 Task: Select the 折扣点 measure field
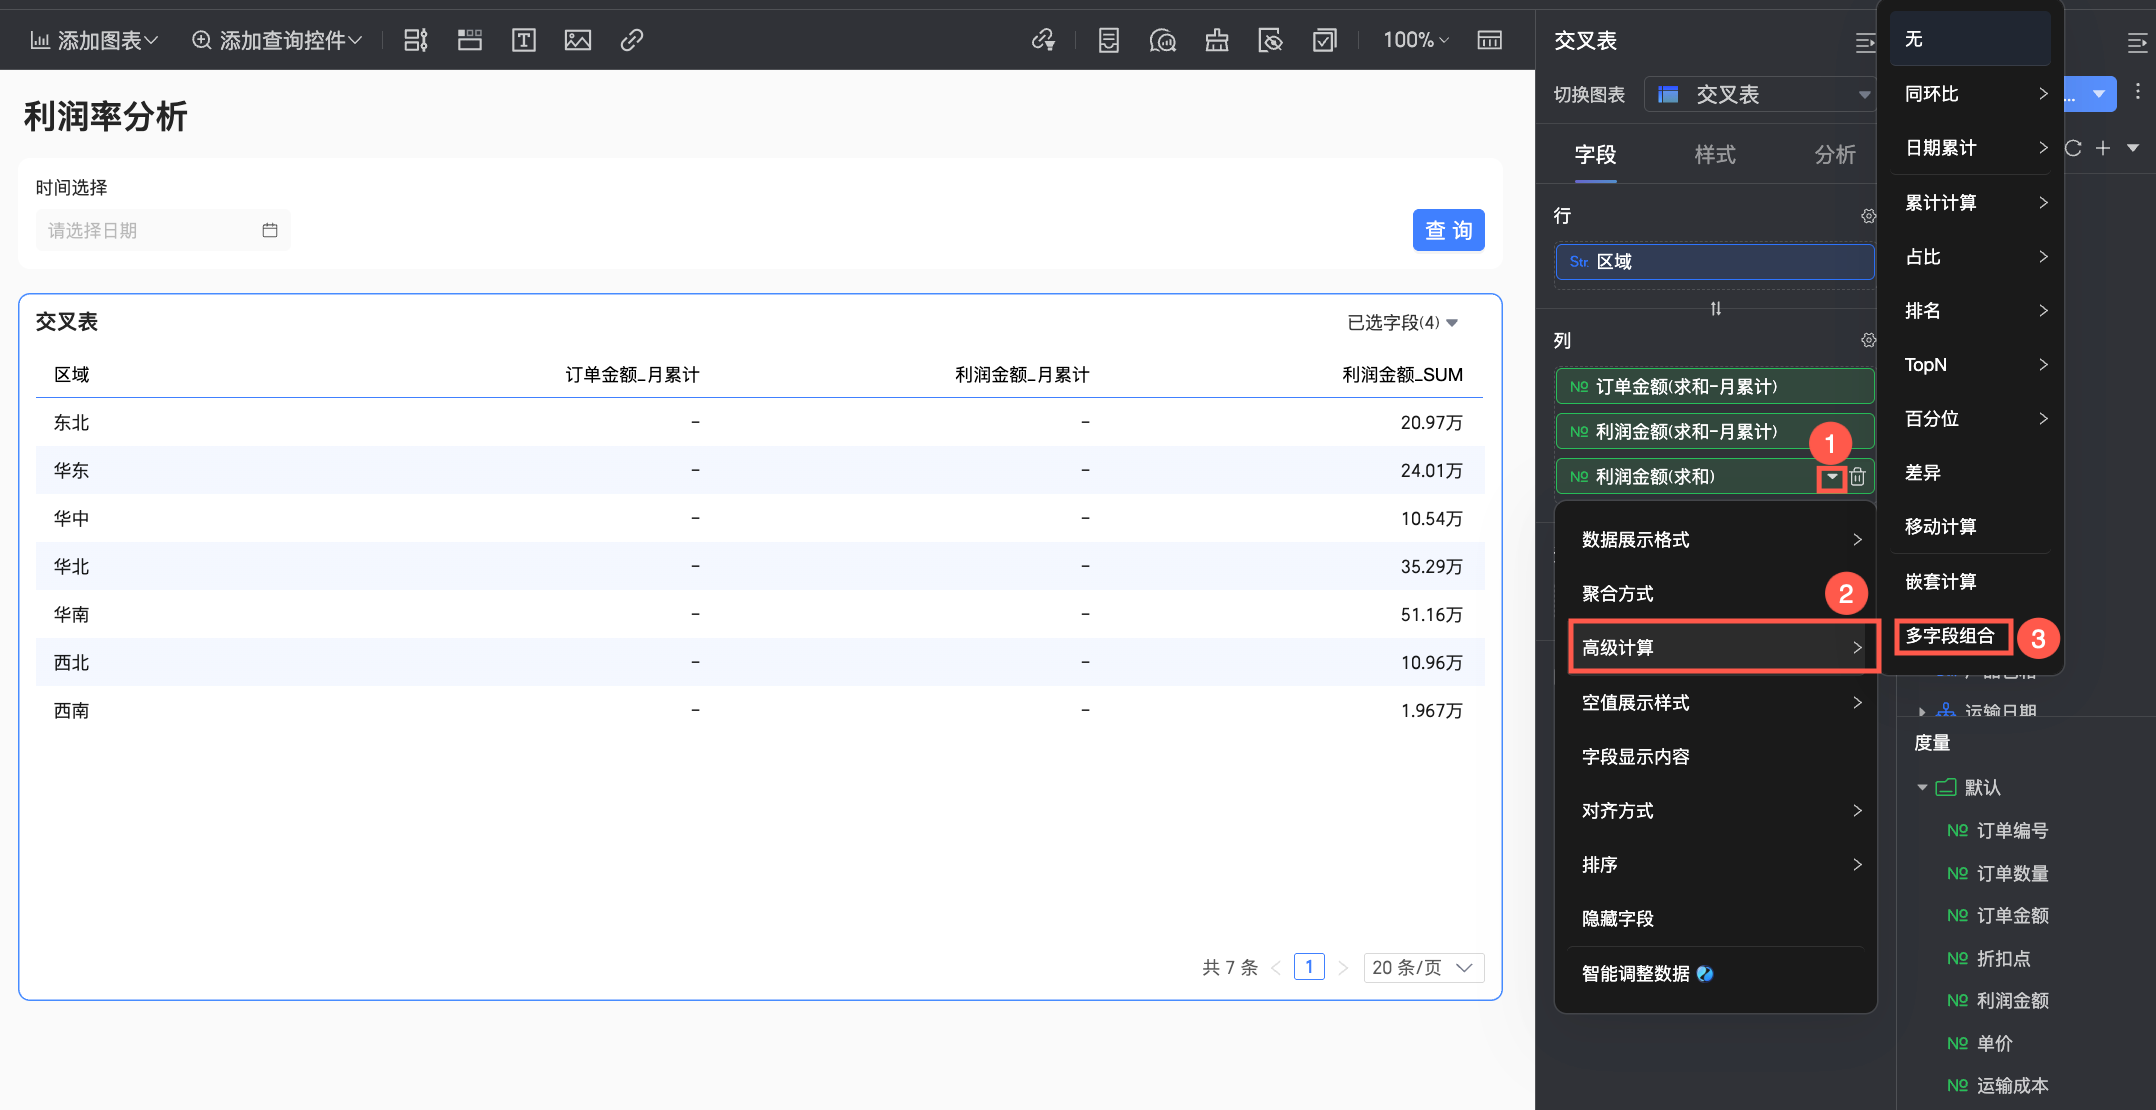(2003, 958)
